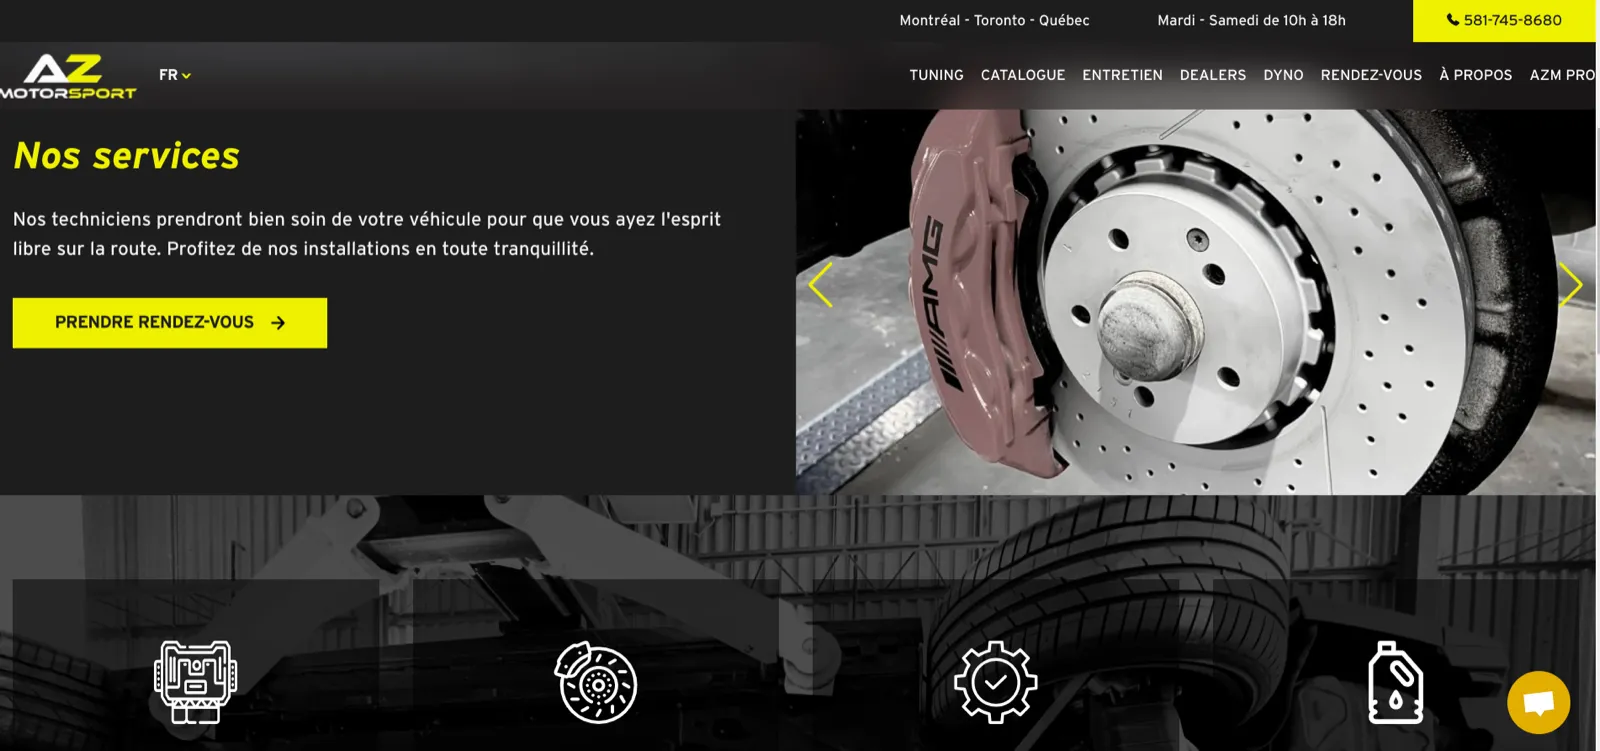Select the gear checkmark service icon

996,682
